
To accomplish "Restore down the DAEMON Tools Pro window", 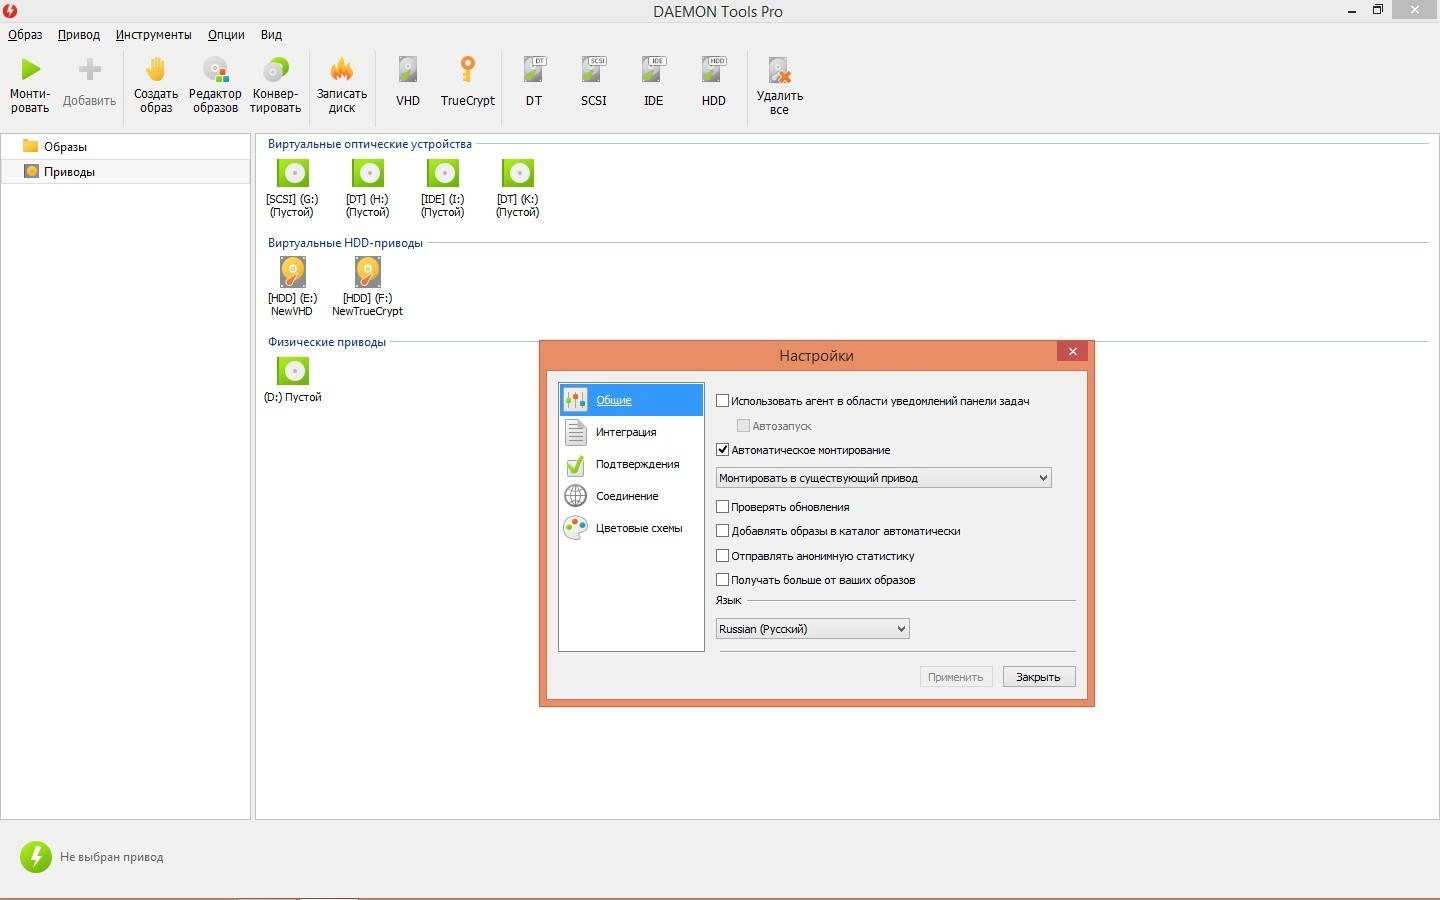I will pyautogui.click(x=1377, y=10).
